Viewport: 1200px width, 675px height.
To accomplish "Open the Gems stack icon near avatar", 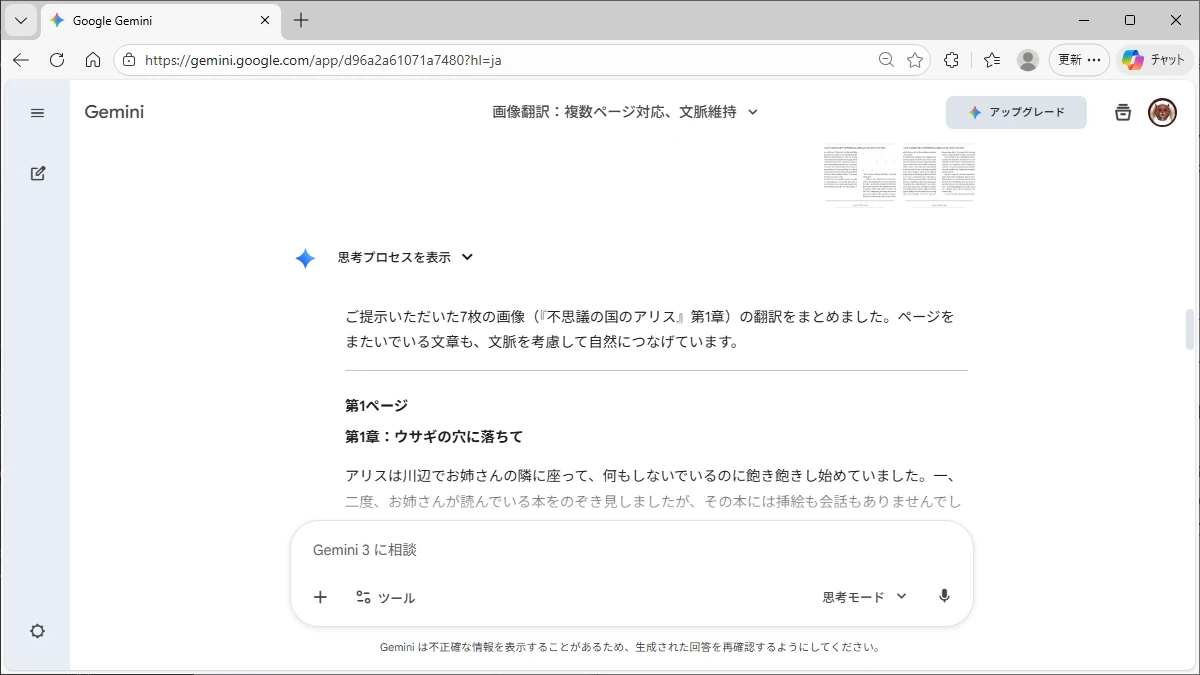I will pyautogui.click(x=1123, y=113).
